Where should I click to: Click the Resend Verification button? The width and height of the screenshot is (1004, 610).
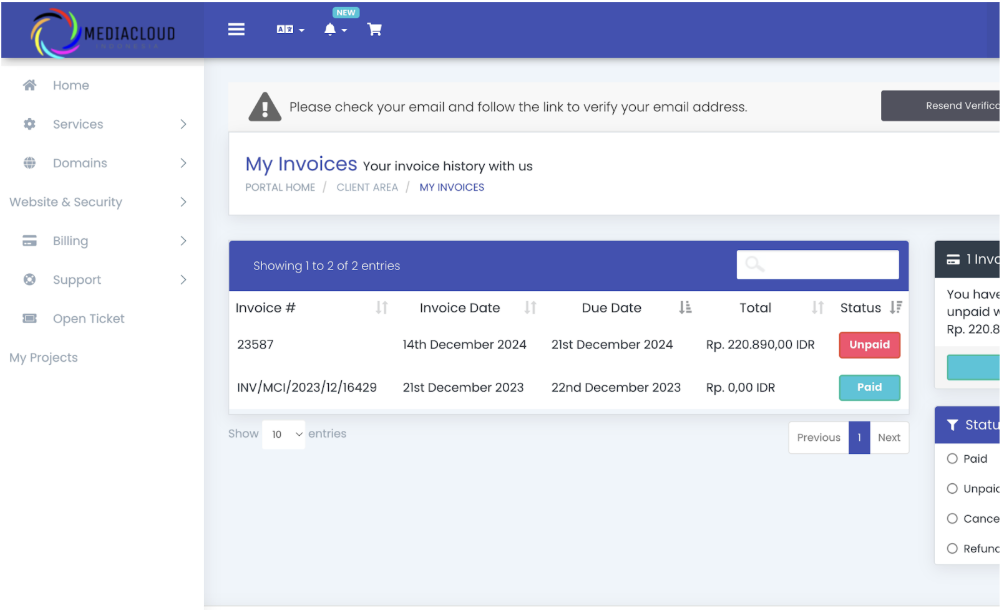point(940,106)
